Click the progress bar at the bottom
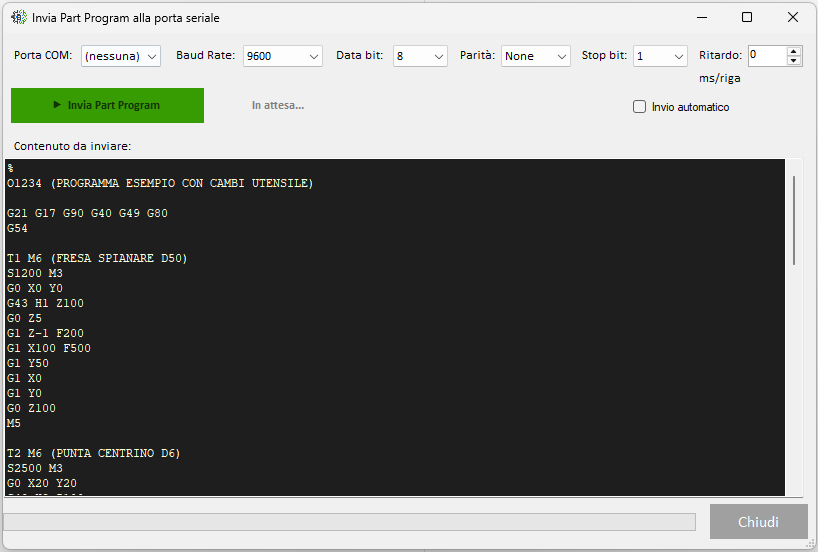Viewport: 818px width, 552px height. tap(350, 522)
